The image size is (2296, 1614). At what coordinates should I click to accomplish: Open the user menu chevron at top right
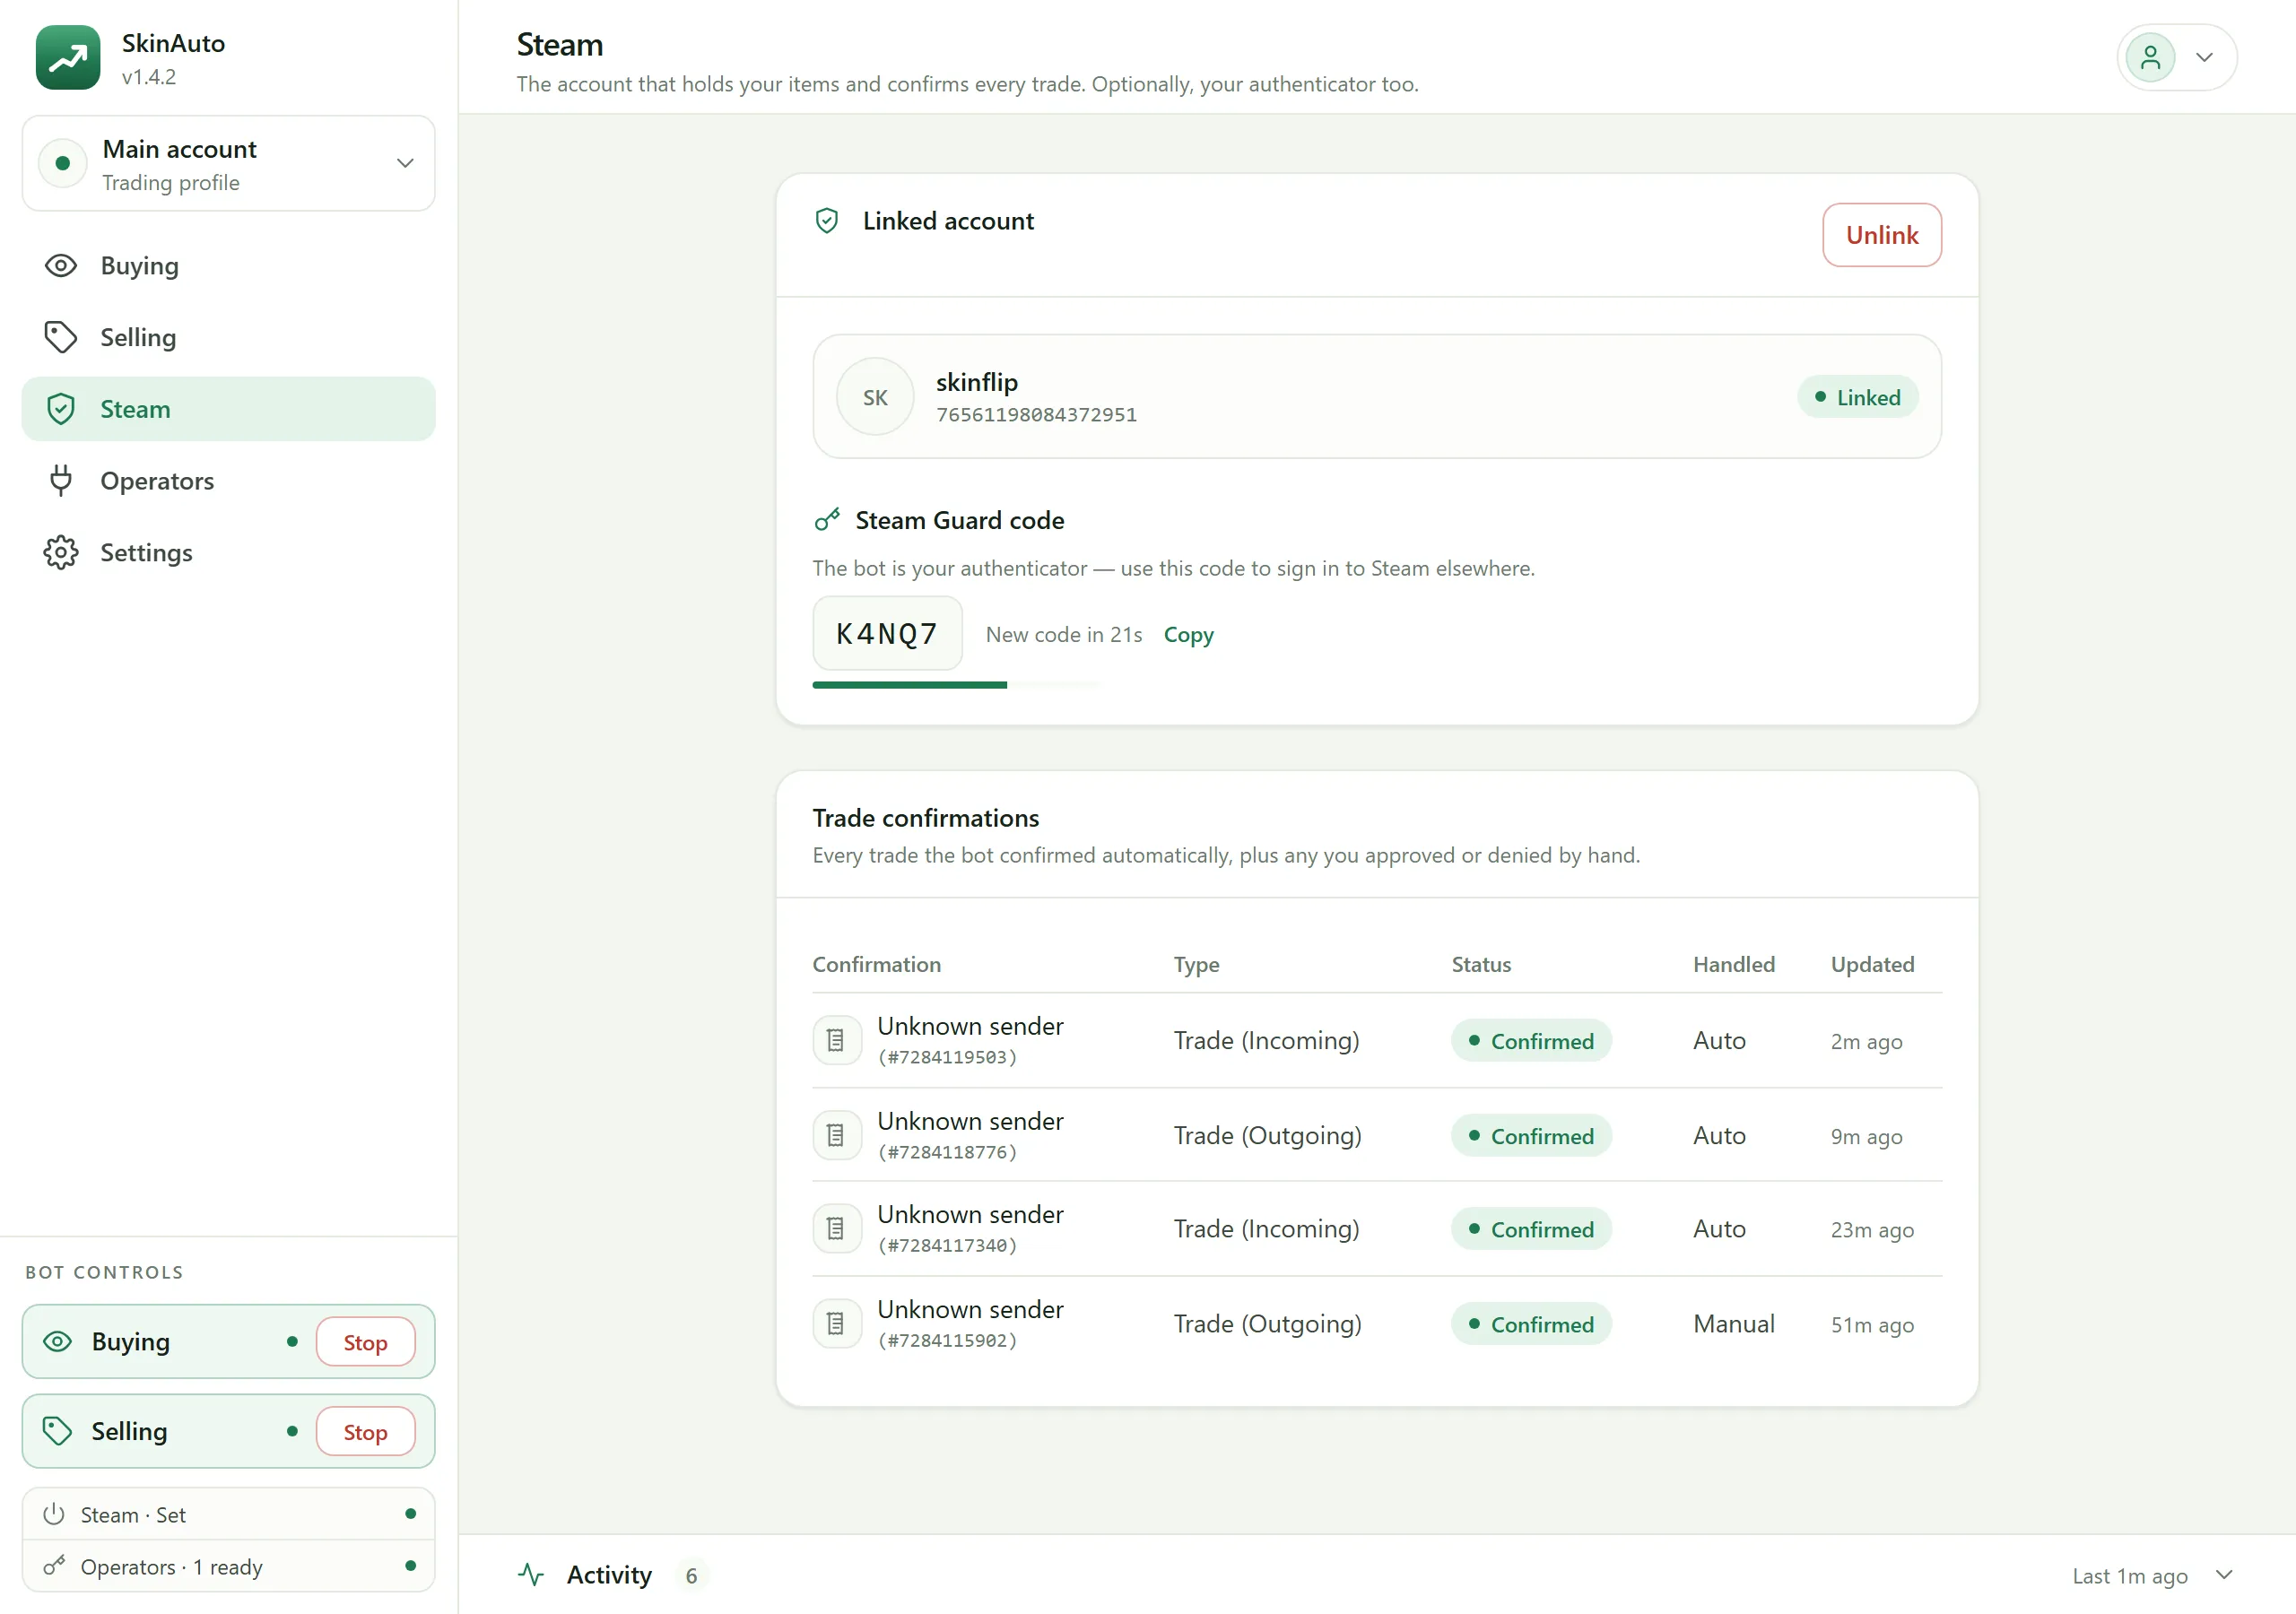pos(2204,58)
